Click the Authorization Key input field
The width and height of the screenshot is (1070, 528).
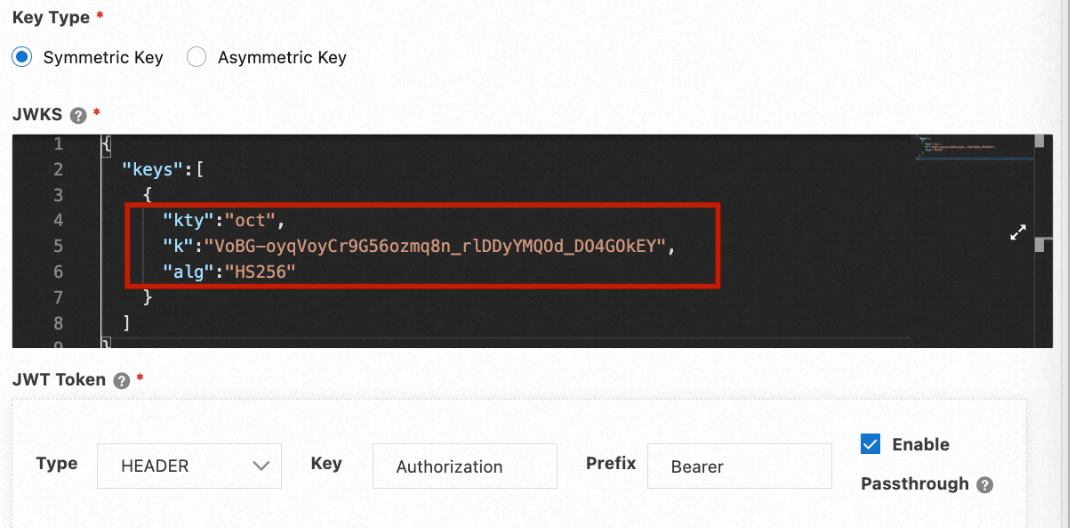click(x=464, y=466)
